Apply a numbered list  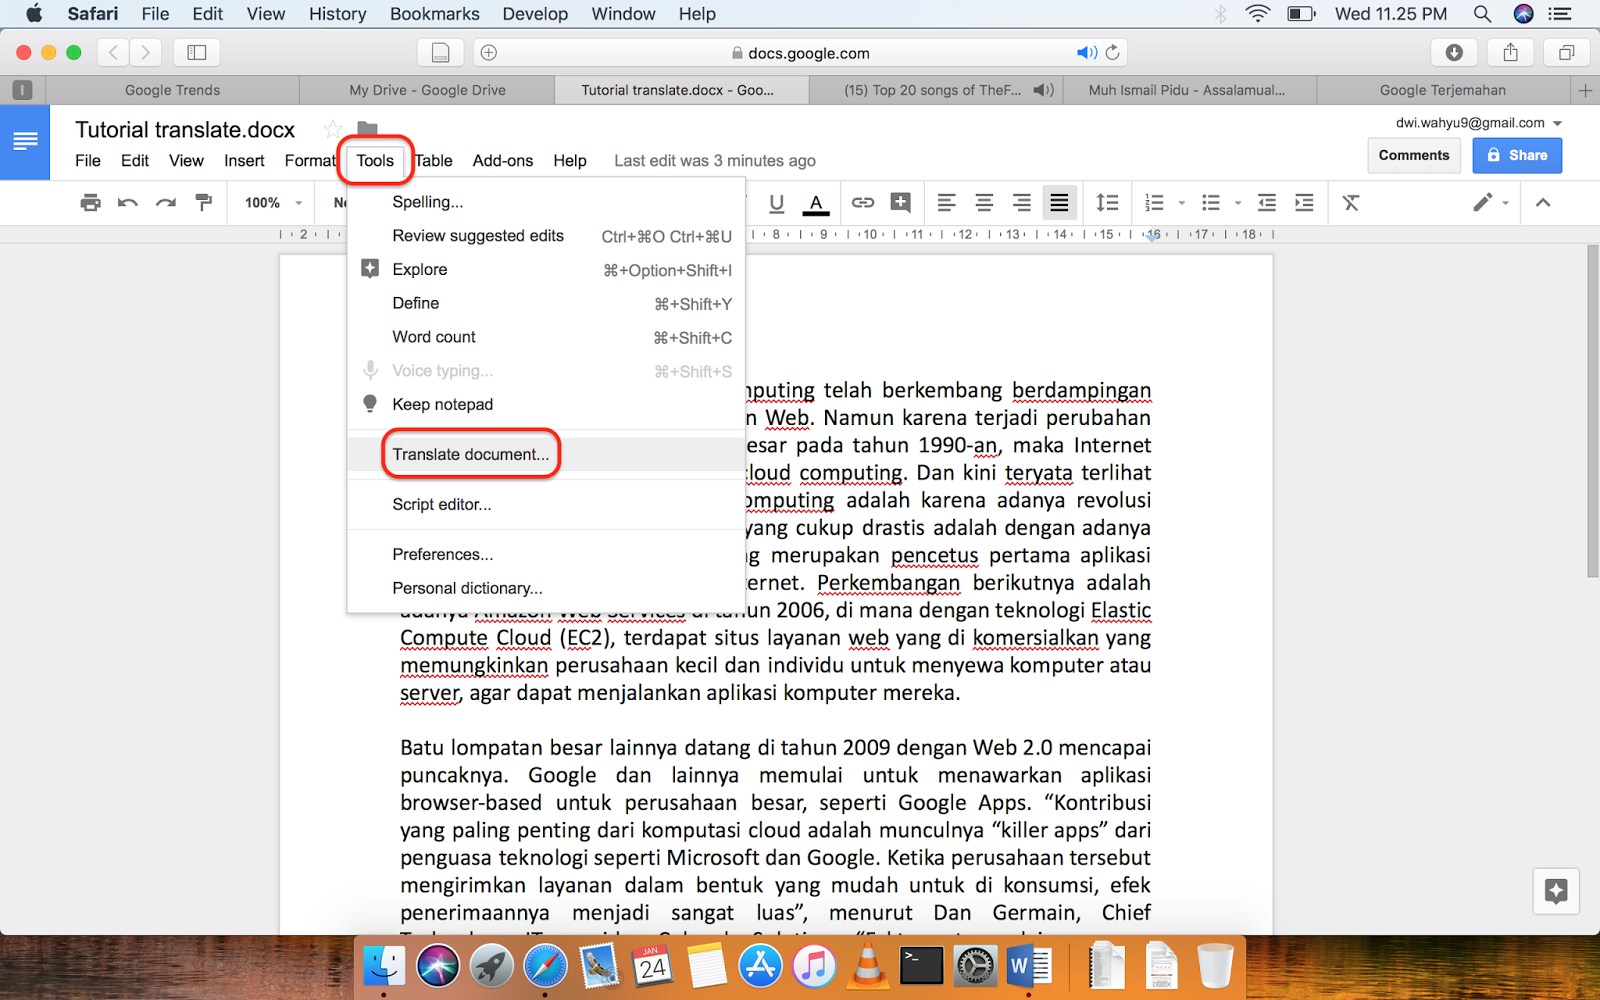coord(1154,203)
